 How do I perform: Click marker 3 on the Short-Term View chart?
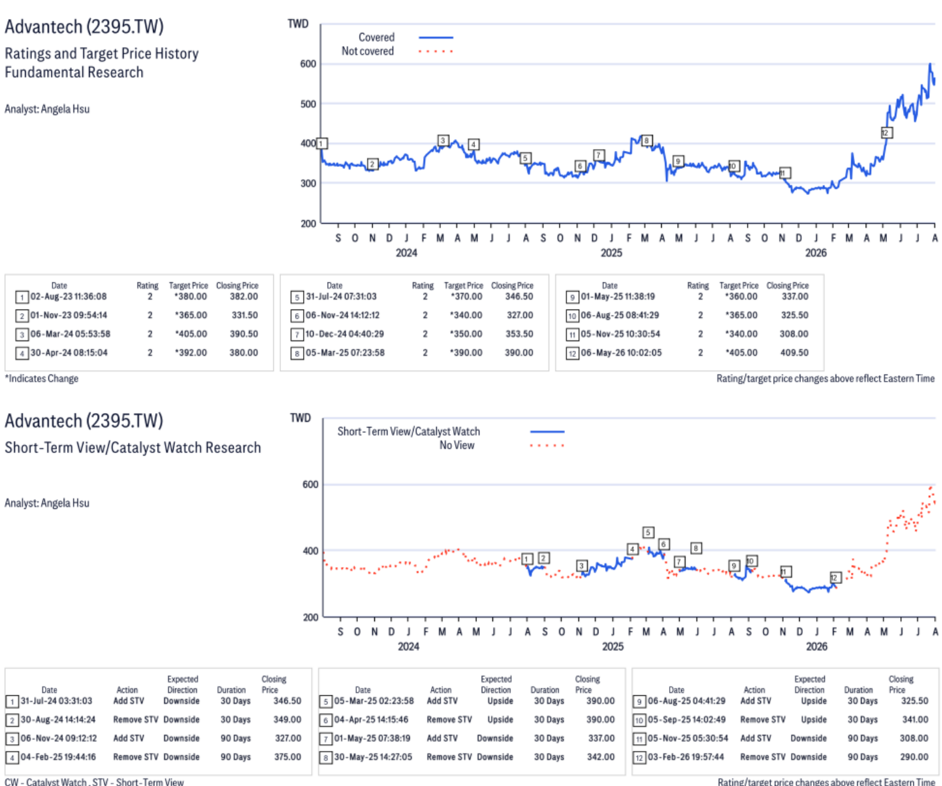pyautogui.click(x=581, y=565)
